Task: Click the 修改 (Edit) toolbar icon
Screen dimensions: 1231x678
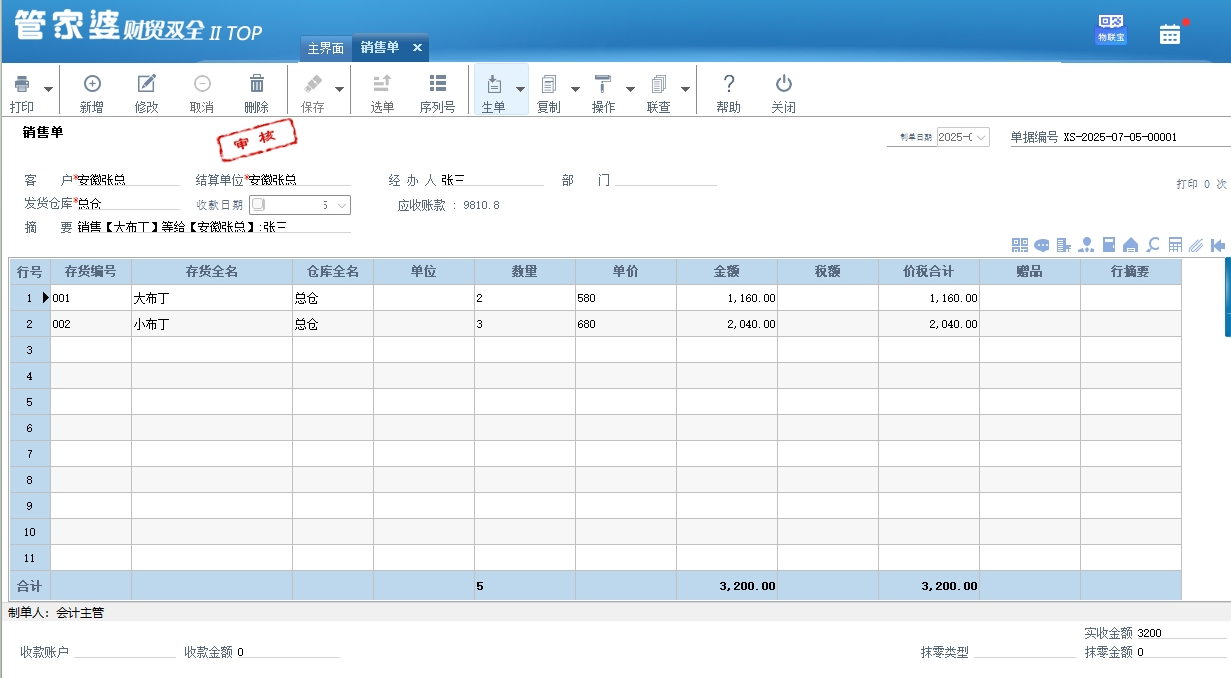Action: [147, 84]
